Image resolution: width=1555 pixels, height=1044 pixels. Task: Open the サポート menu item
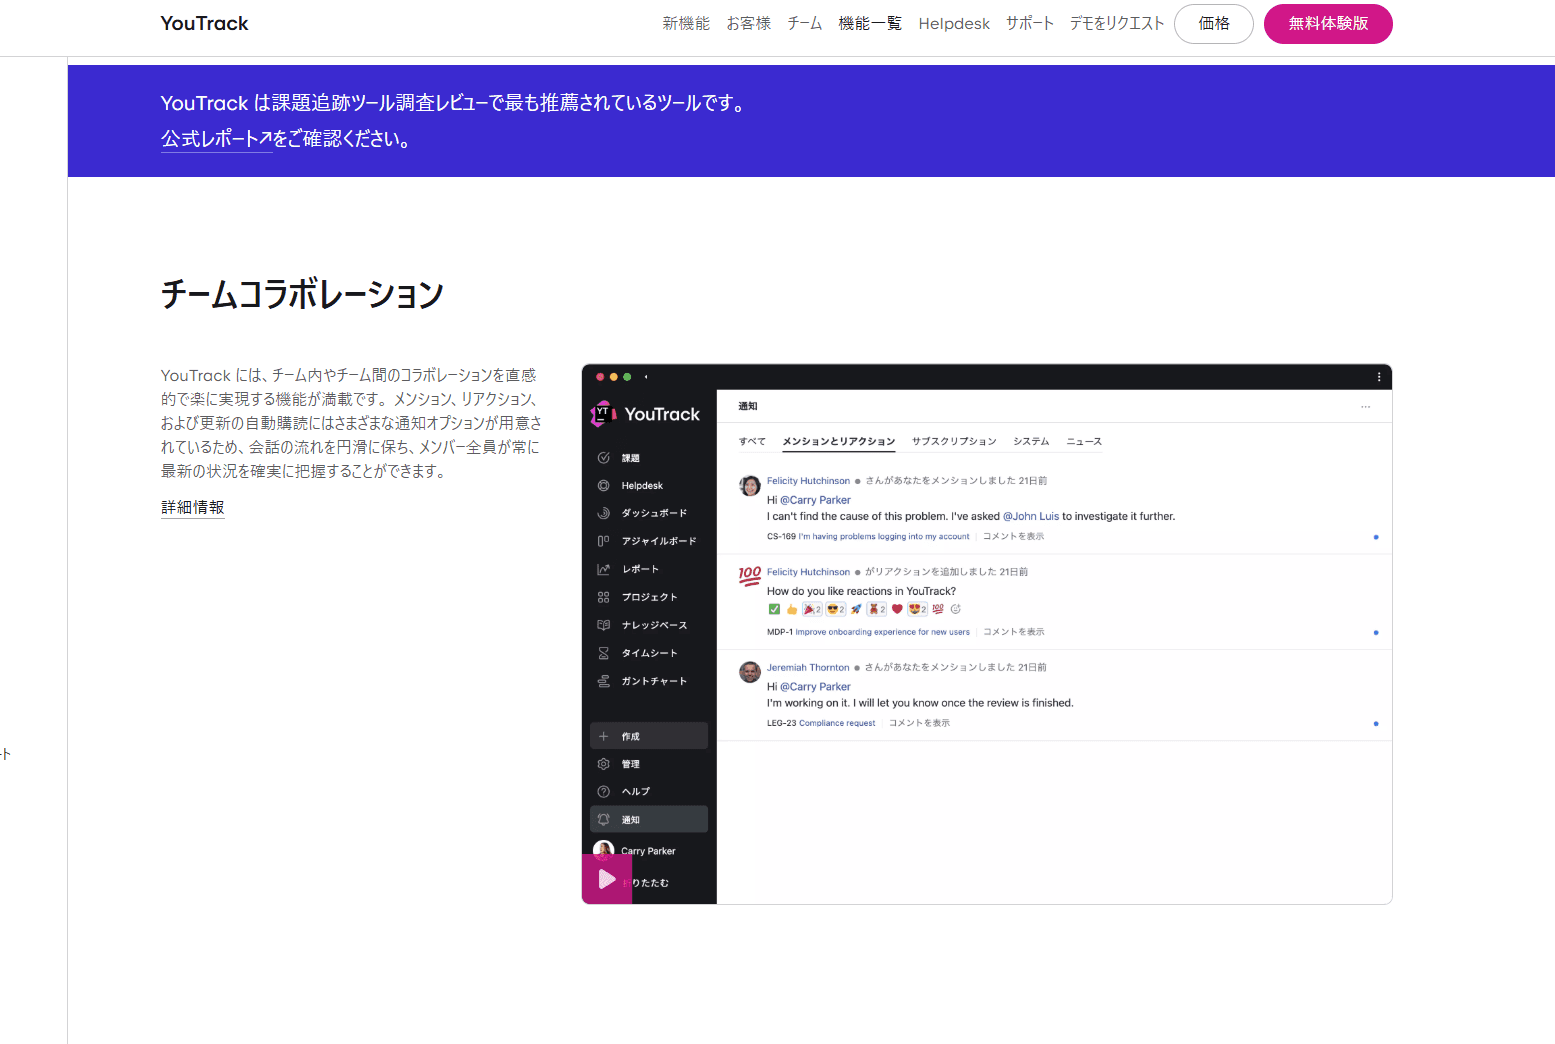pos(1030,23)
